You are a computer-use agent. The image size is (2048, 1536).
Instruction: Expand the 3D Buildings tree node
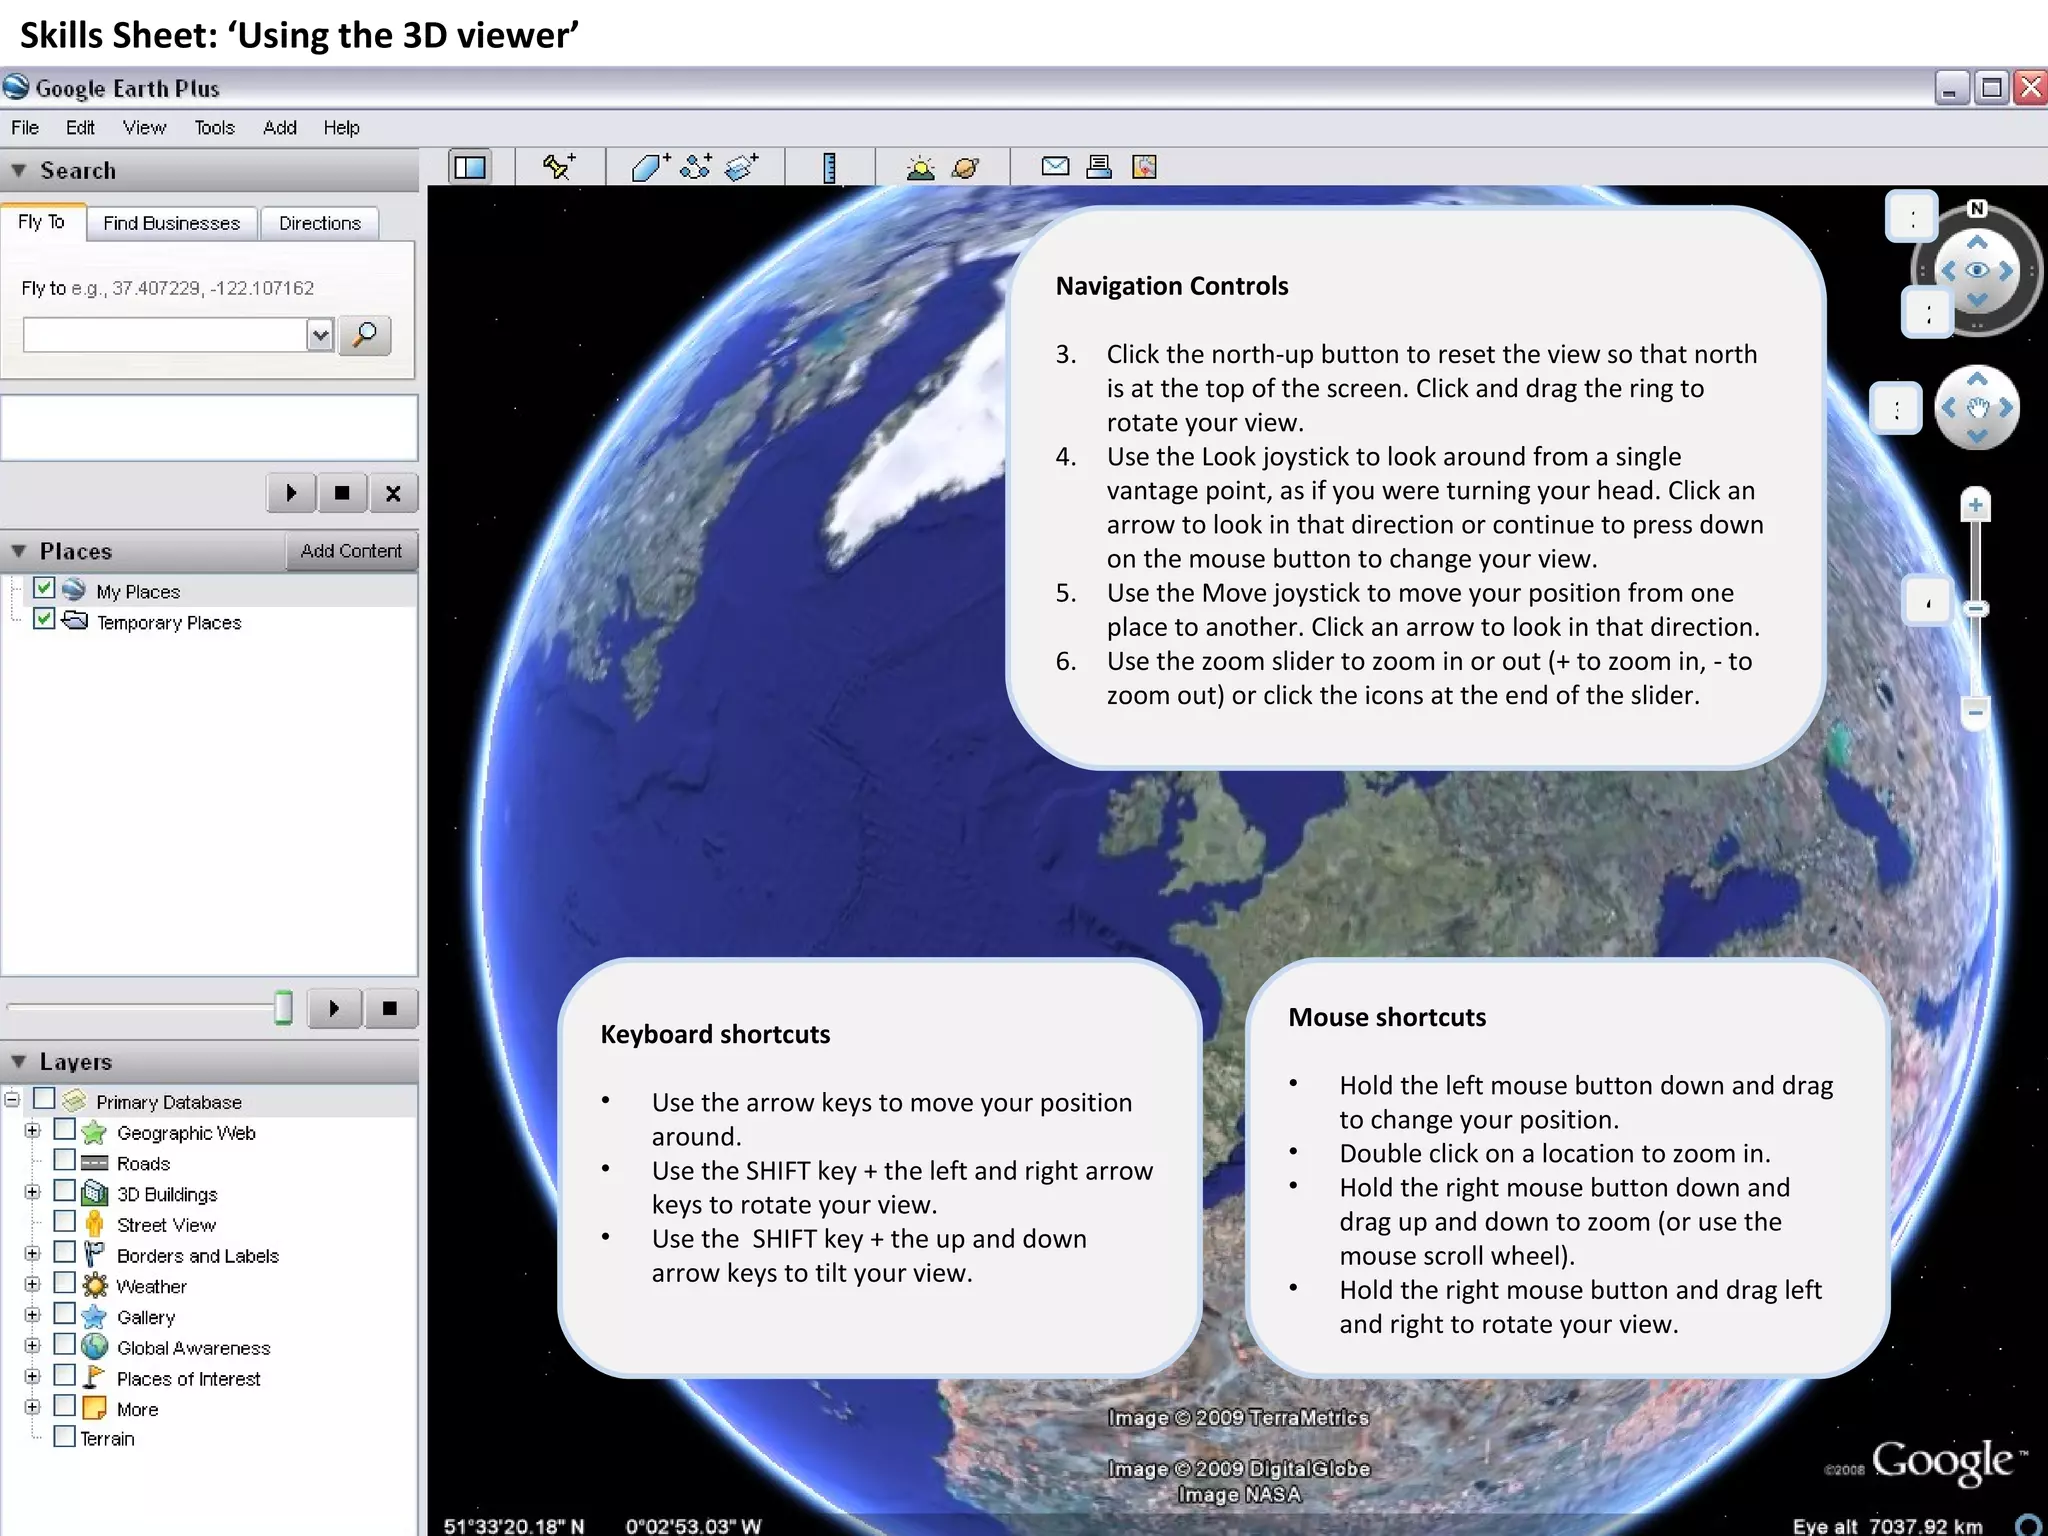(32, 1192)
